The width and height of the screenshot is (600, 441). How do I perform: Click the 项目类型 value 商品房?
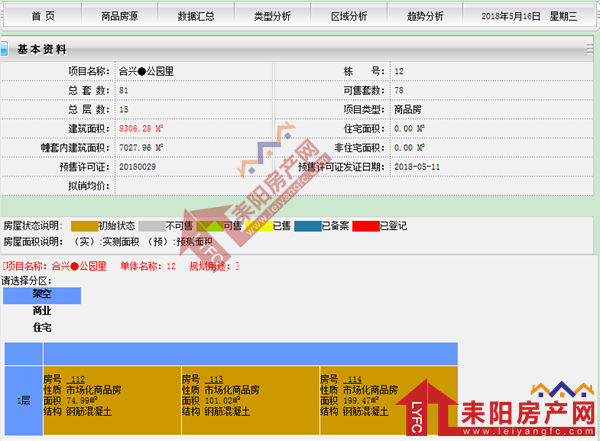click(x=408, y=109)
